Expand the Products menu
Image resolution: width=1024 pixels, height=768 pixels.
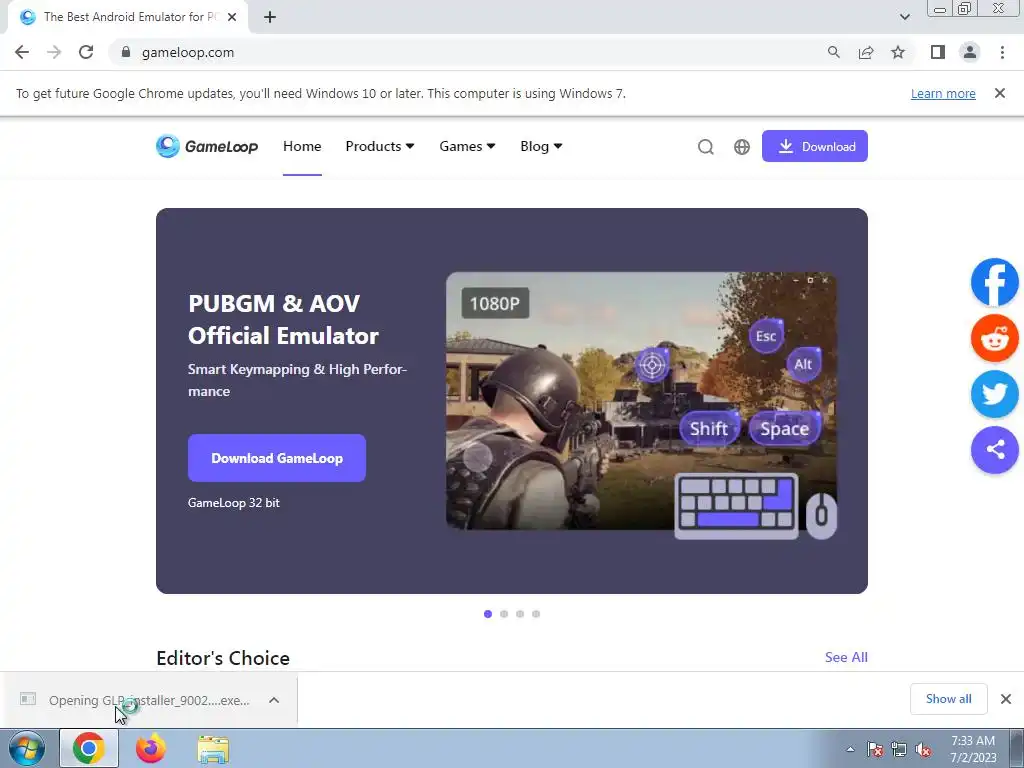tap(379, 146)
